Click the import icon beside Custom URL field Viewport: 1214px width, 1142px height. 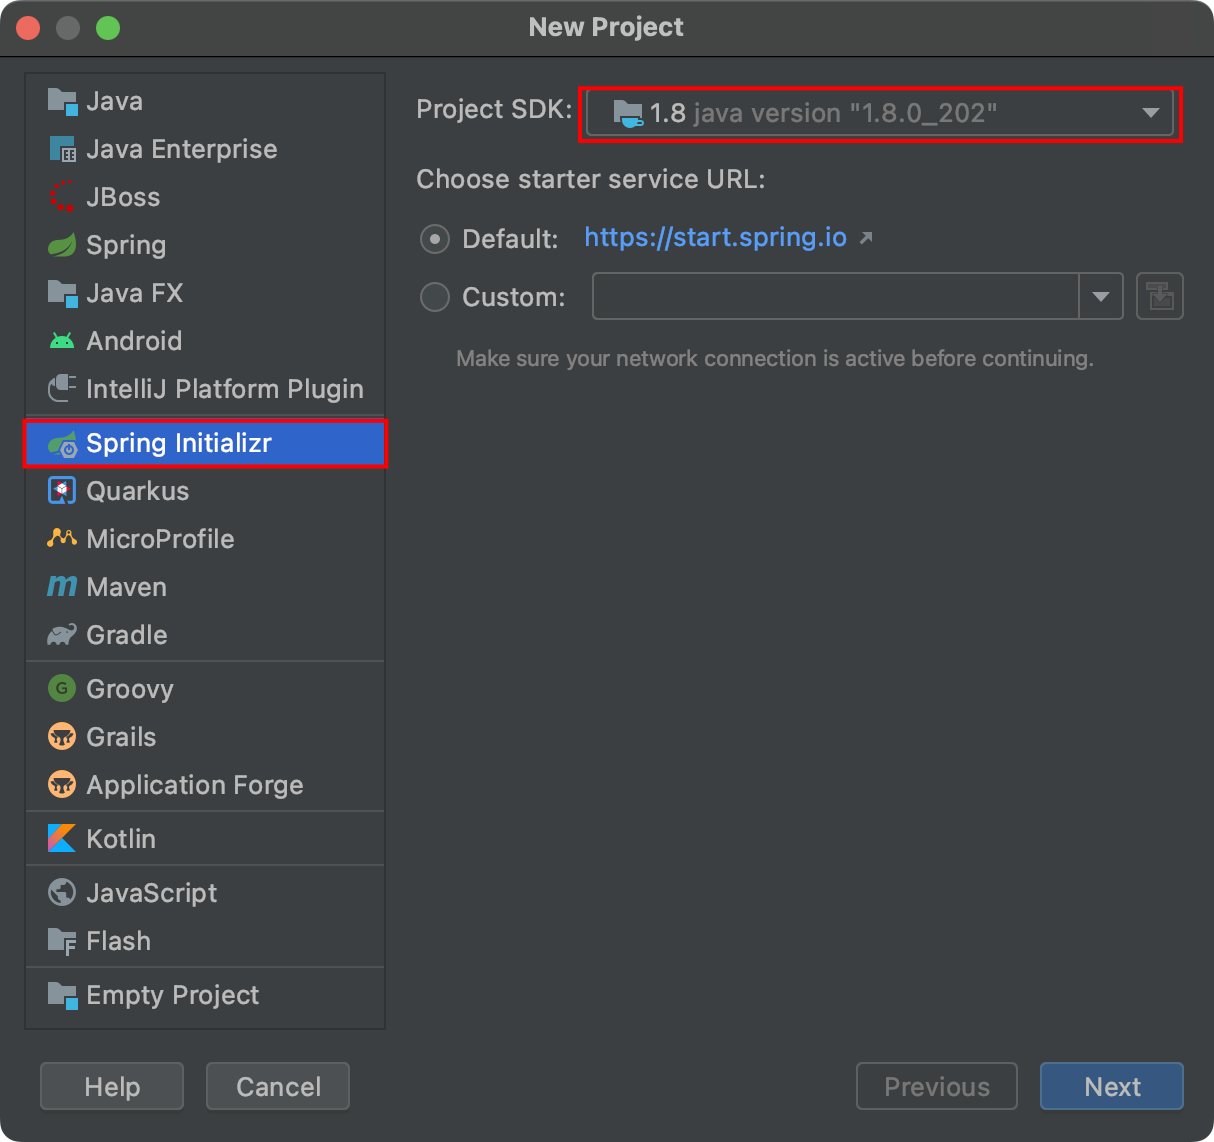(x=1160, y=296)
